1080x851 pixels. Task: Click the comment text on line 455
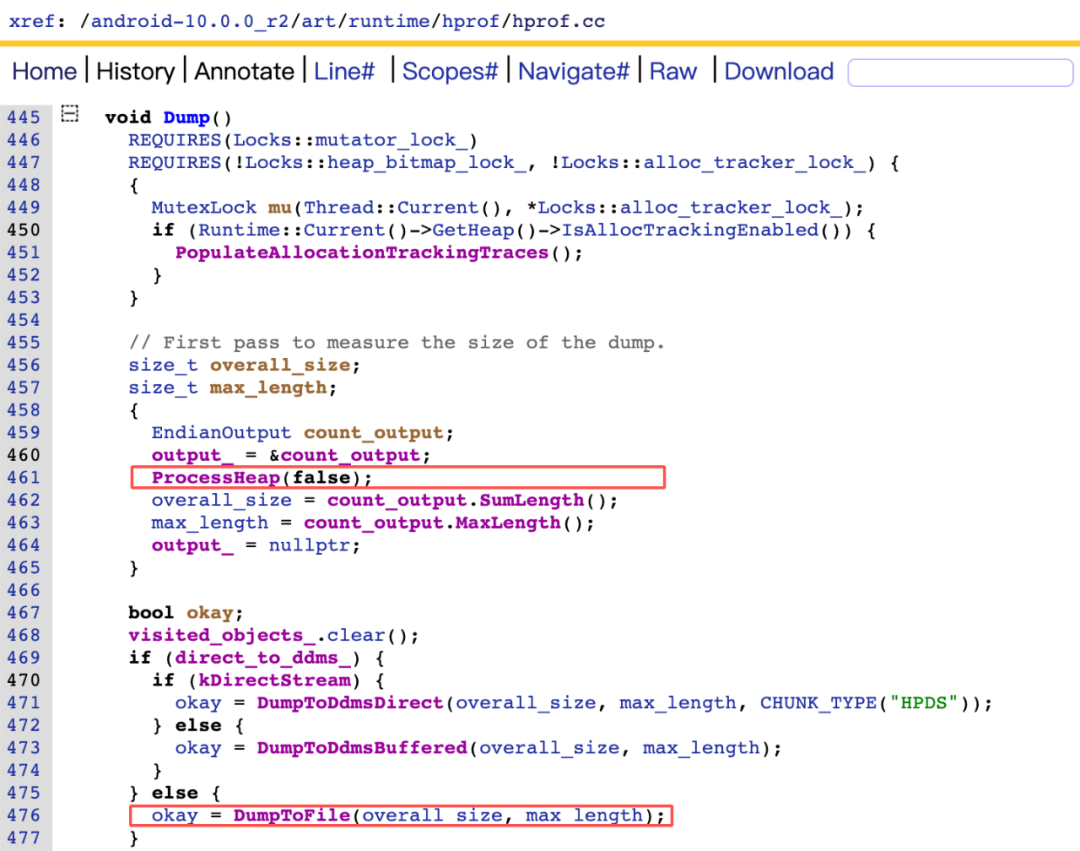(x=397, y=343)
